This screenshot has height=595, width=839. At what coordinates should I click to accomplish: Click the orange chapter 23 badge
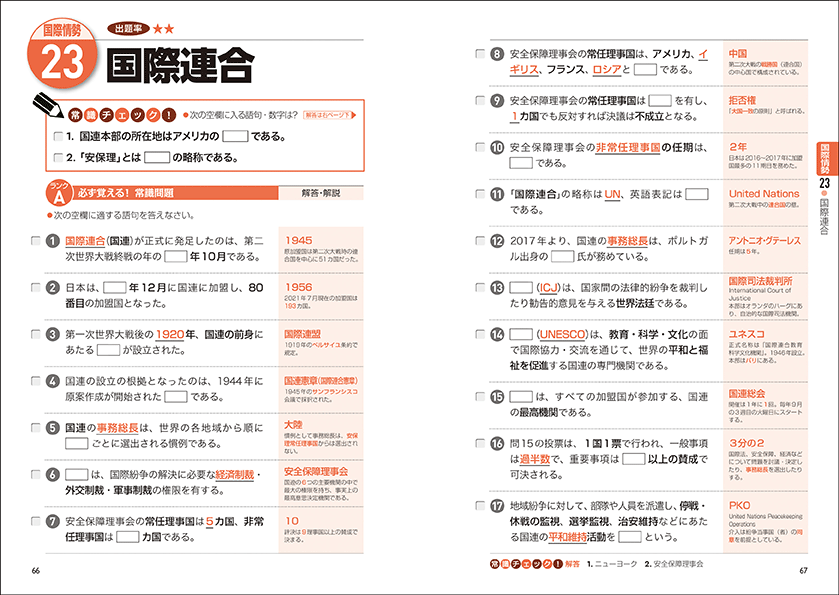coord(62,54)
